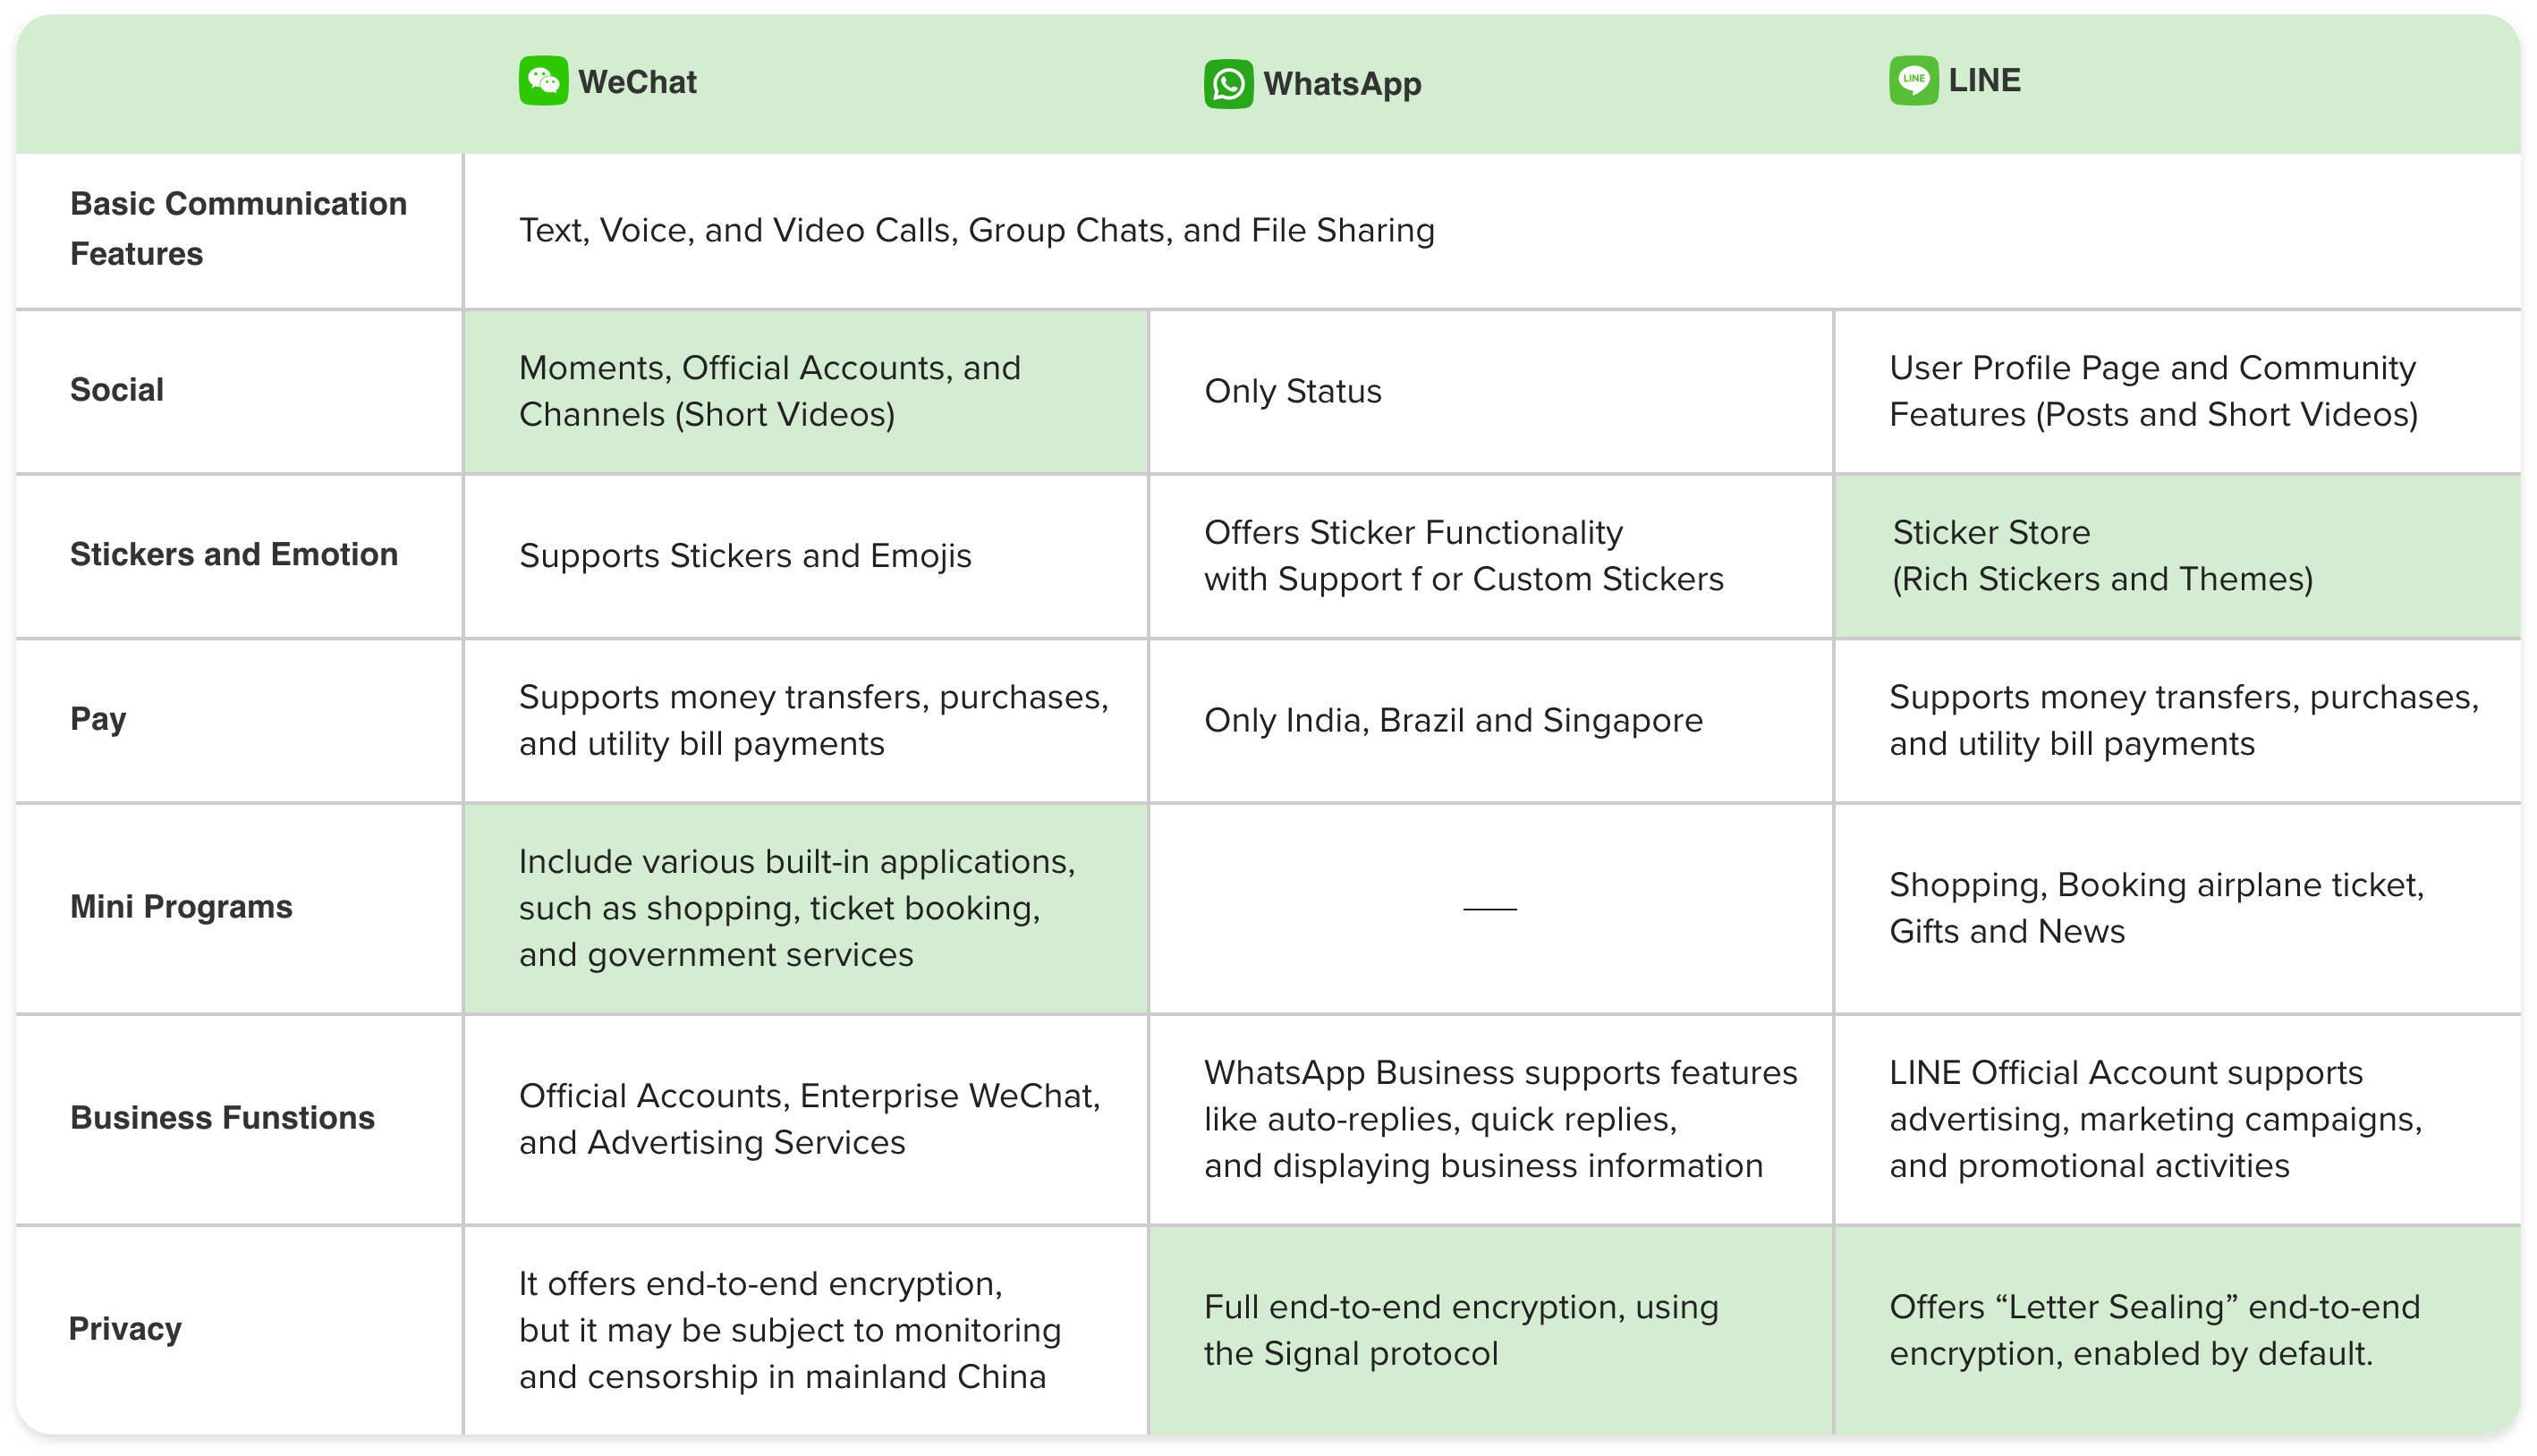Click the Signal protocol encryption cell

pos(1460,1330)
